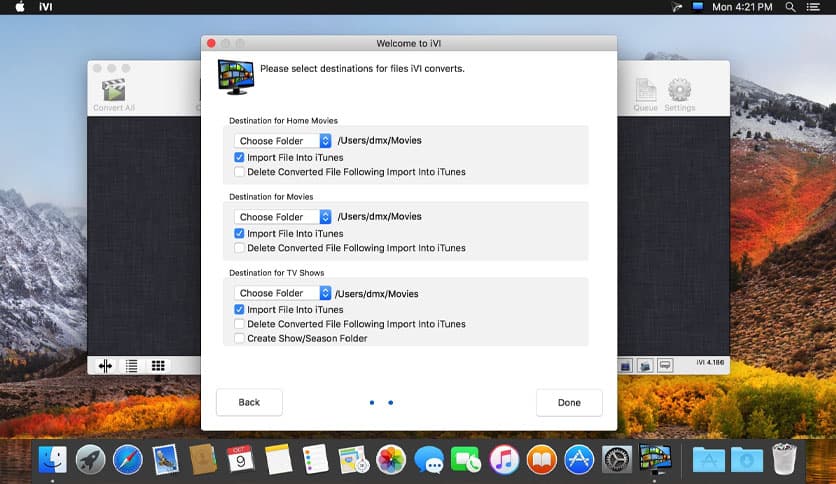The width and height of the screenshot is (836, 484).
Task: Click the Back button
Action: pyautogui.click(x=249, y=402)
